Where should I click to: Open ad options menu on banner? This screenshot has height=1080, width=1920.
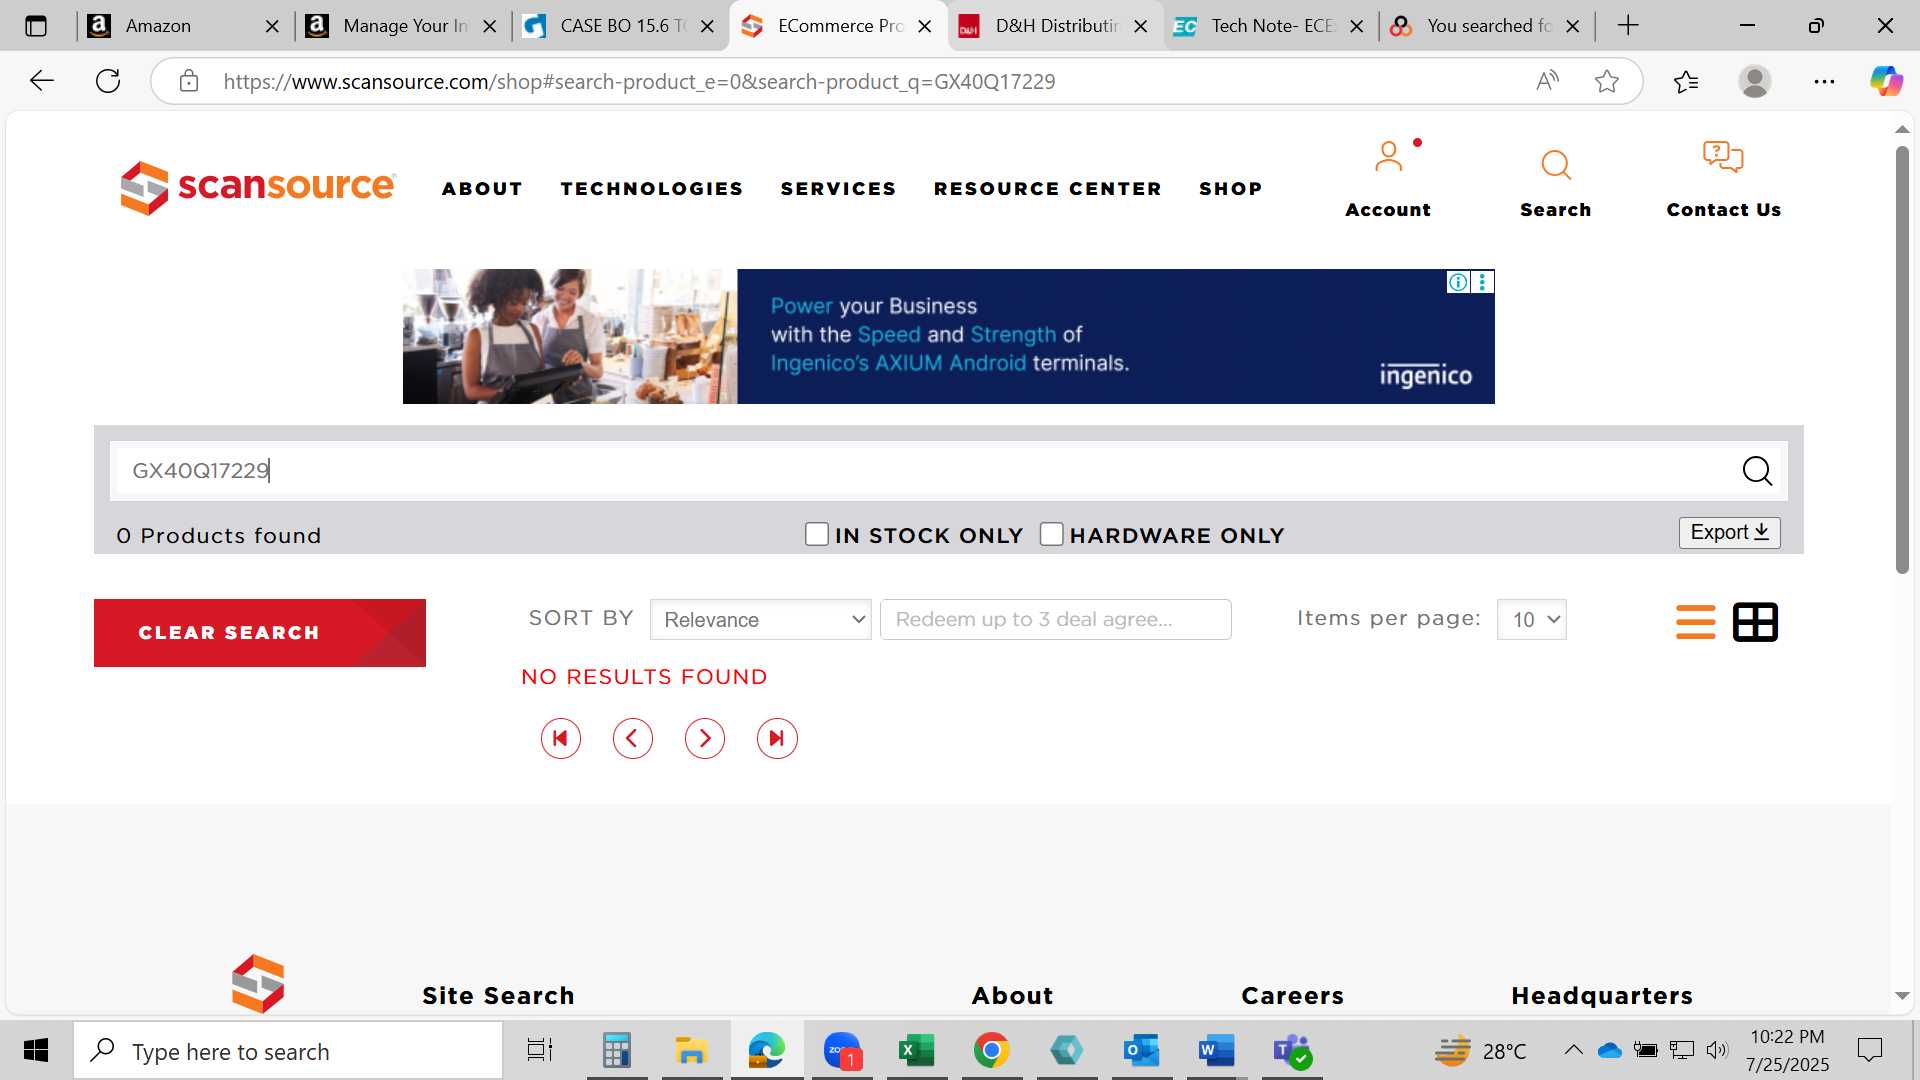(x=1482, y=282)
